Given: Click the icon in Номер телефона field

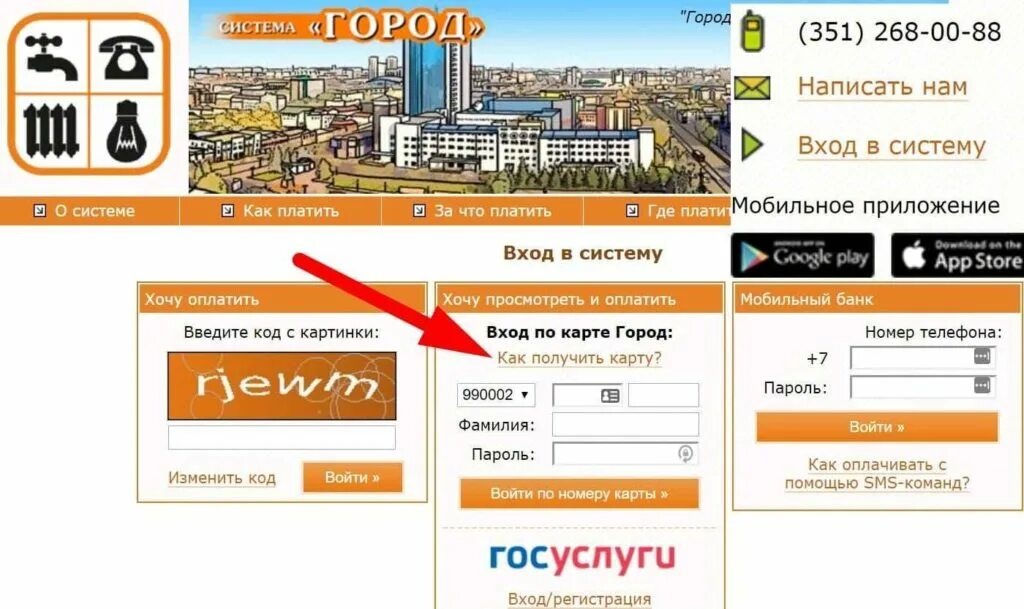Looking at the screenshot, I should point(982,356).
